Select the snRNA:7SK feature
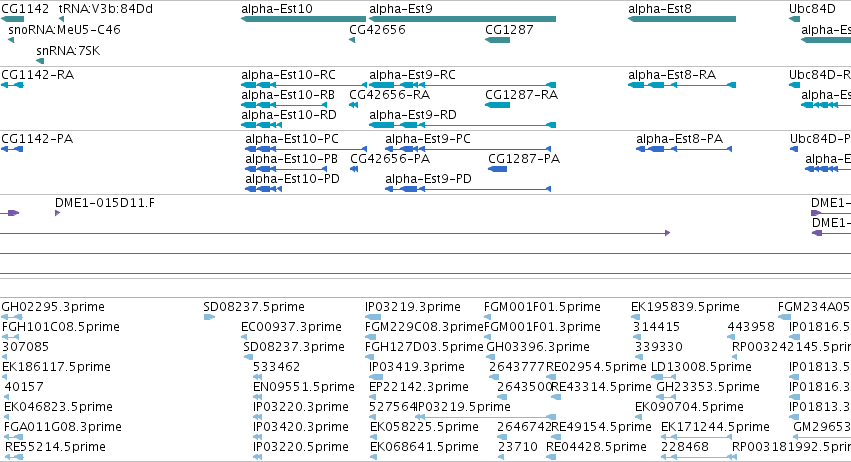This screenshot has width=851, height=462. pos(40,61)
